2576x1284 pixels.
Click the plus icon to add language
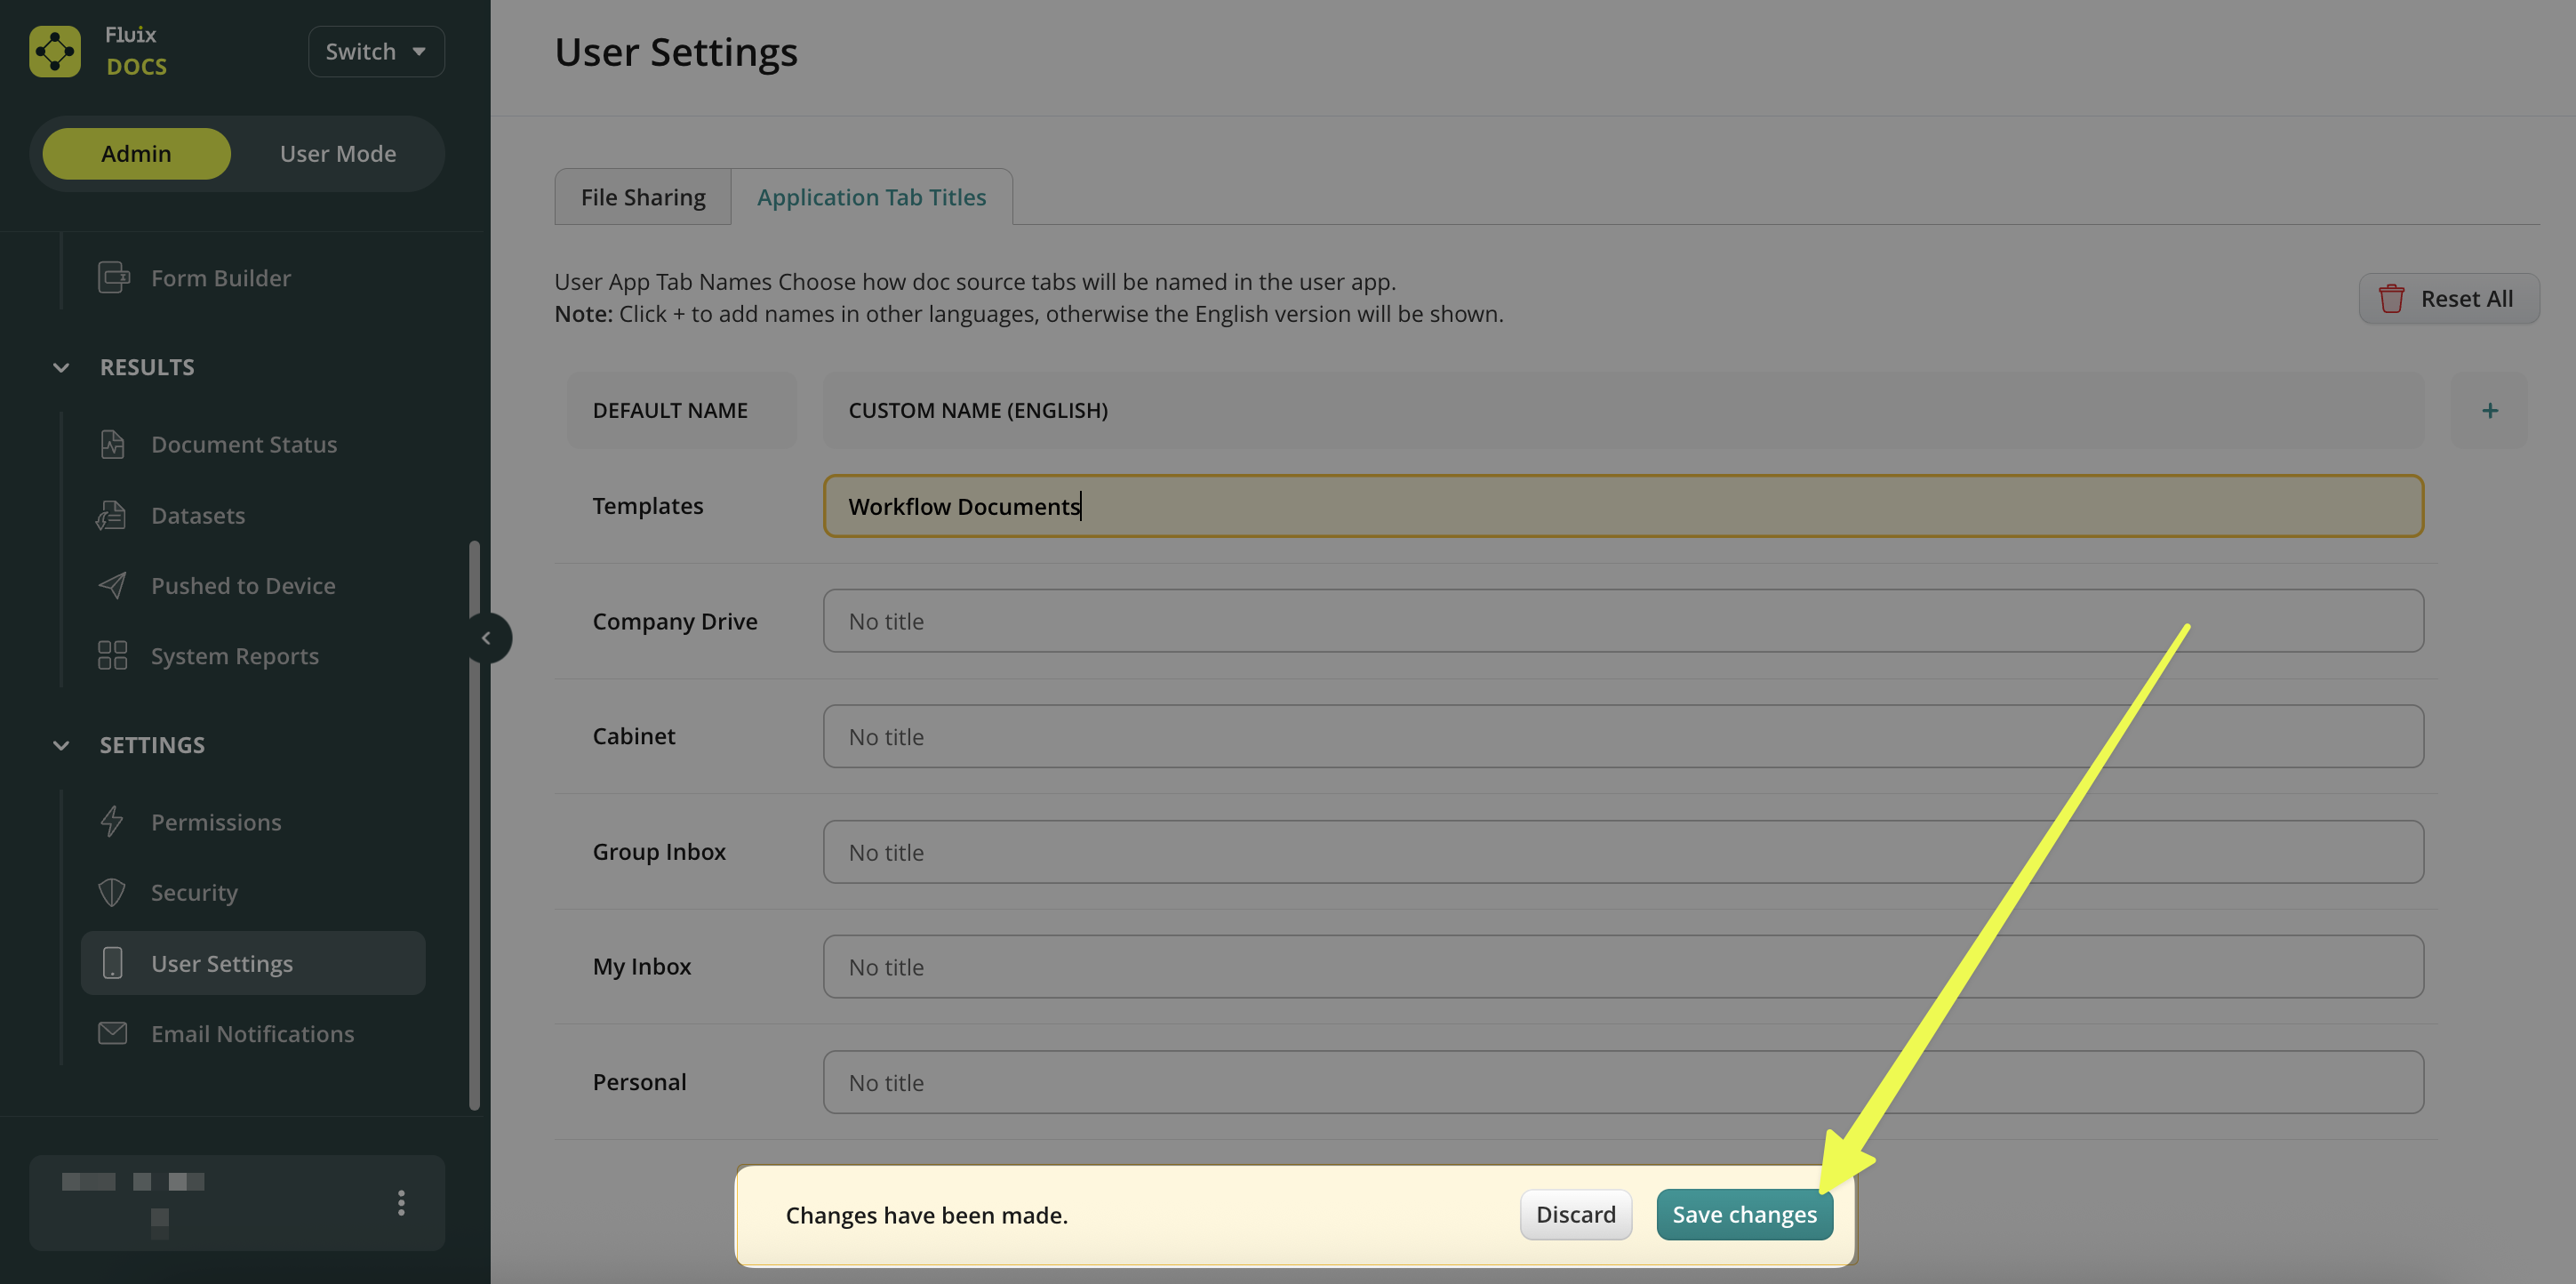pos(2489,410)
